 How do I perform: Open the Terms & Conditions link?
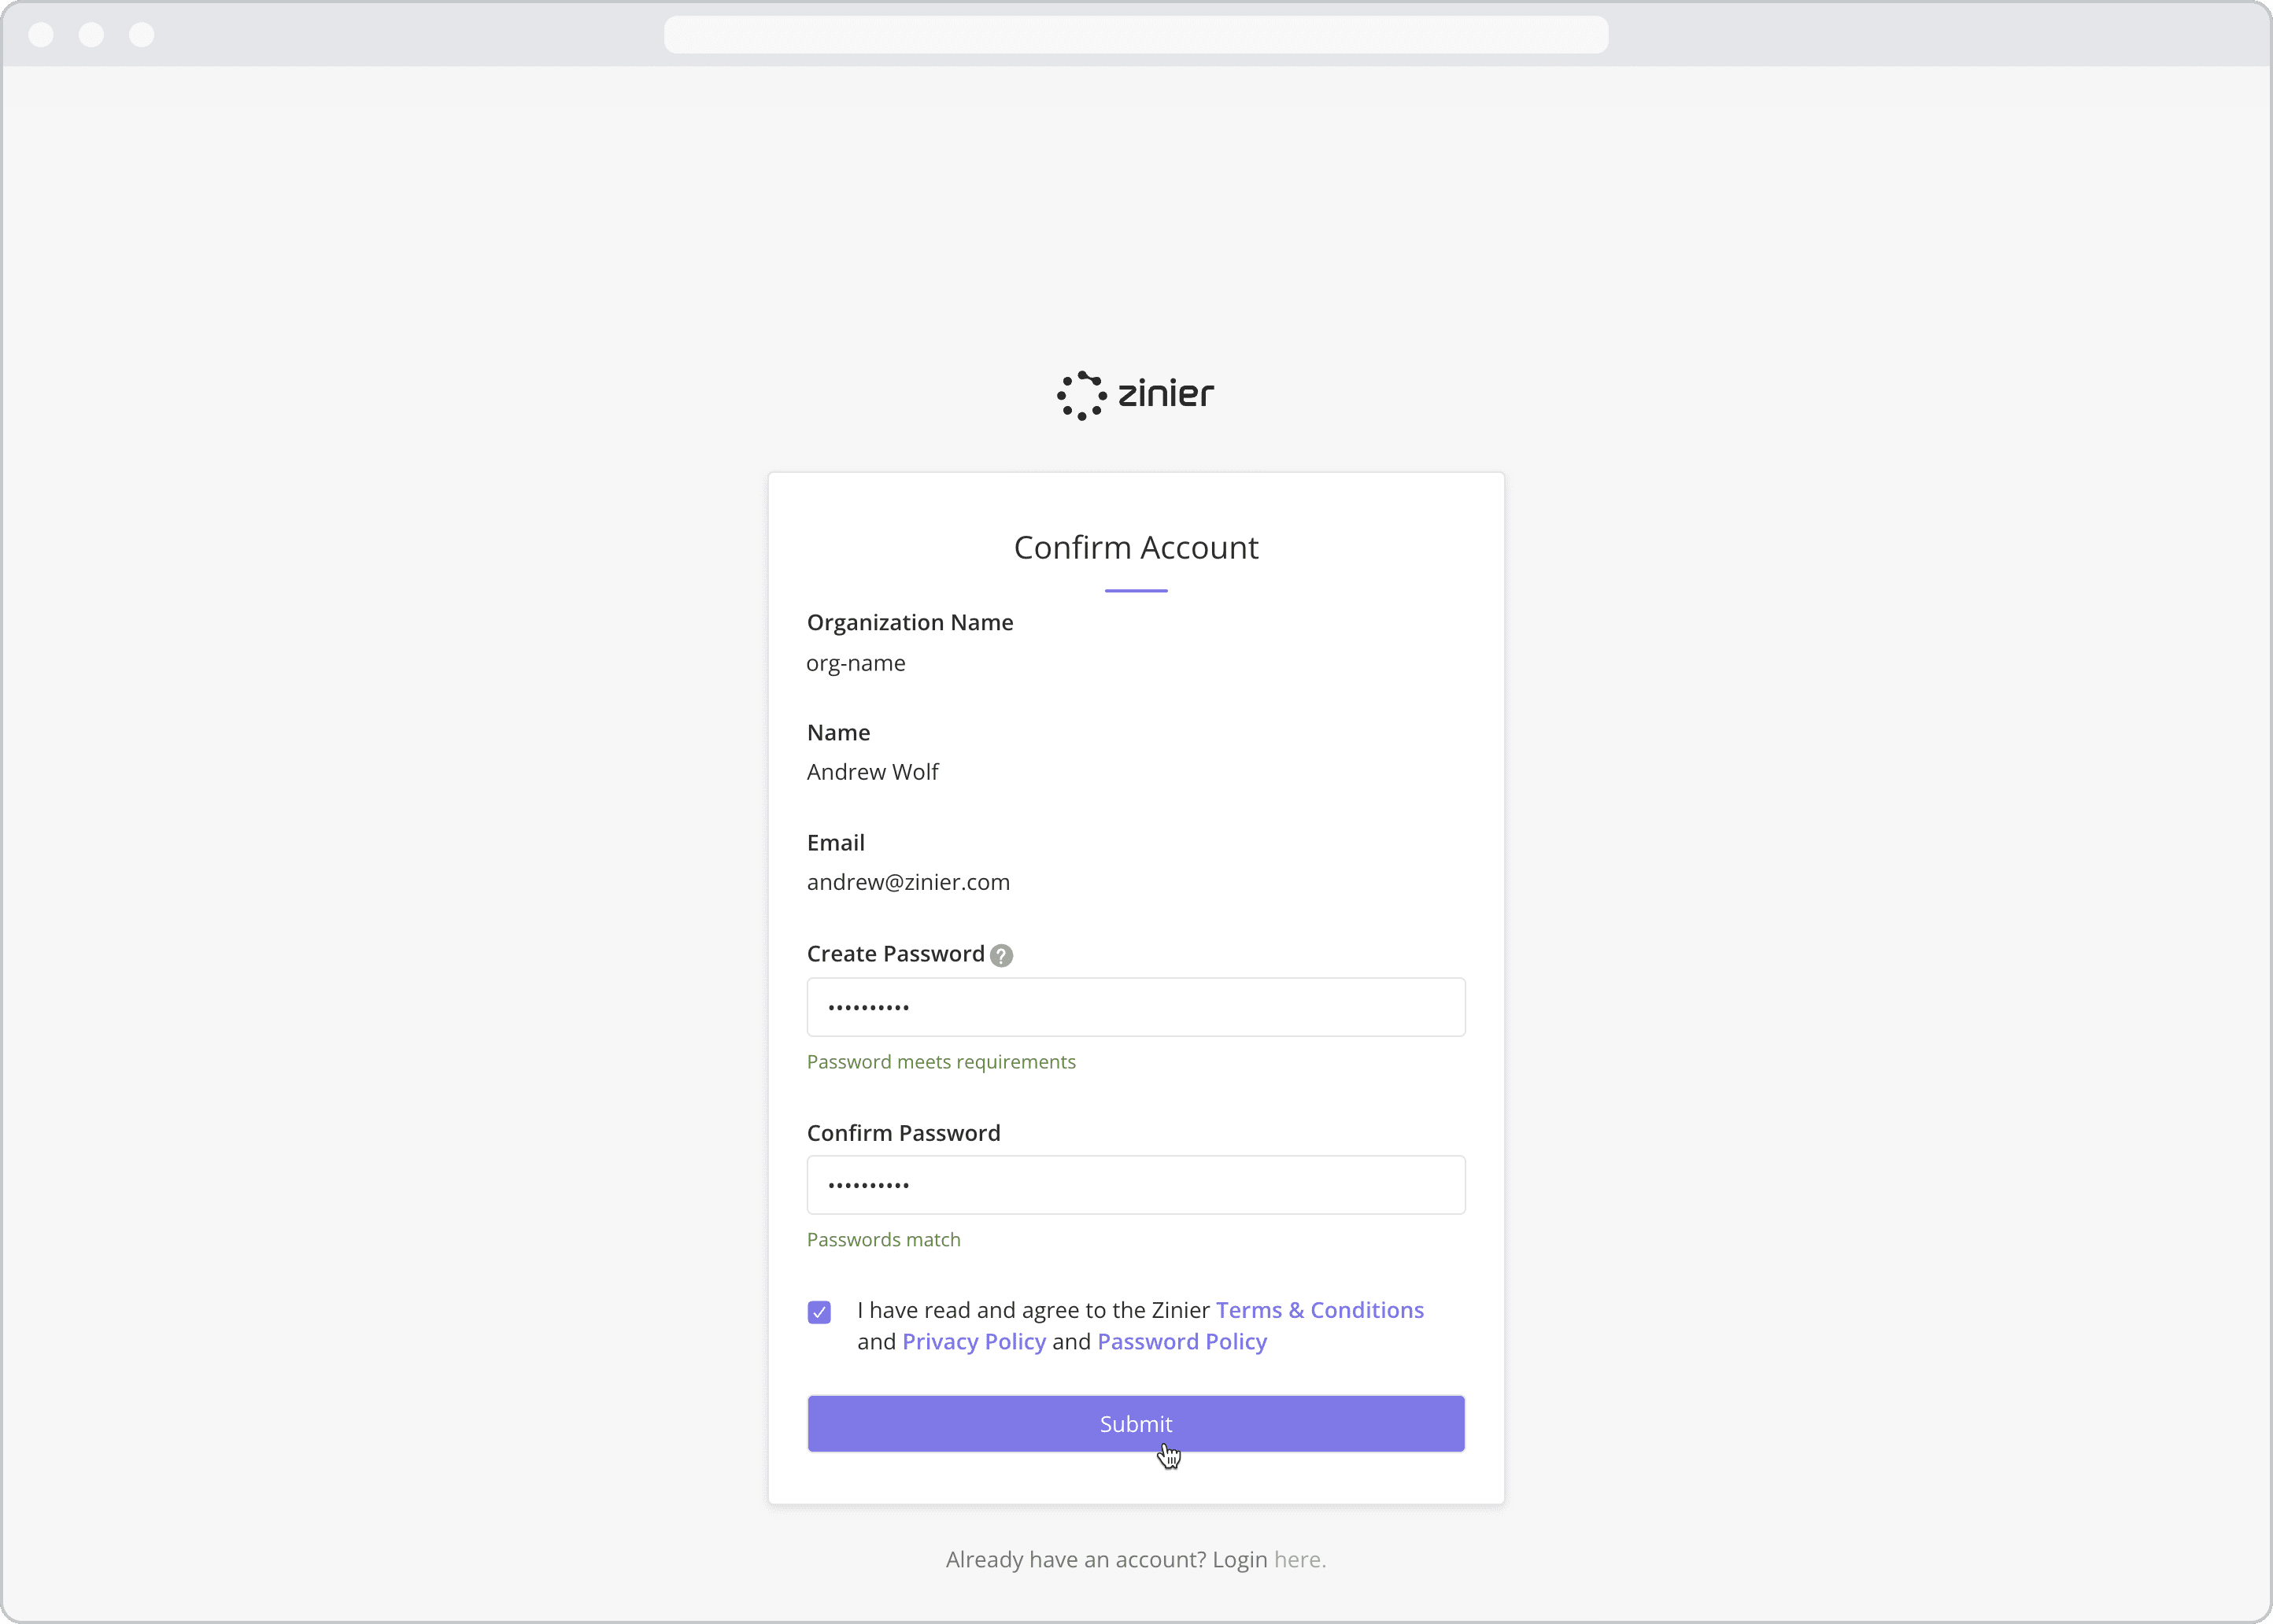coord(1320,1309)
